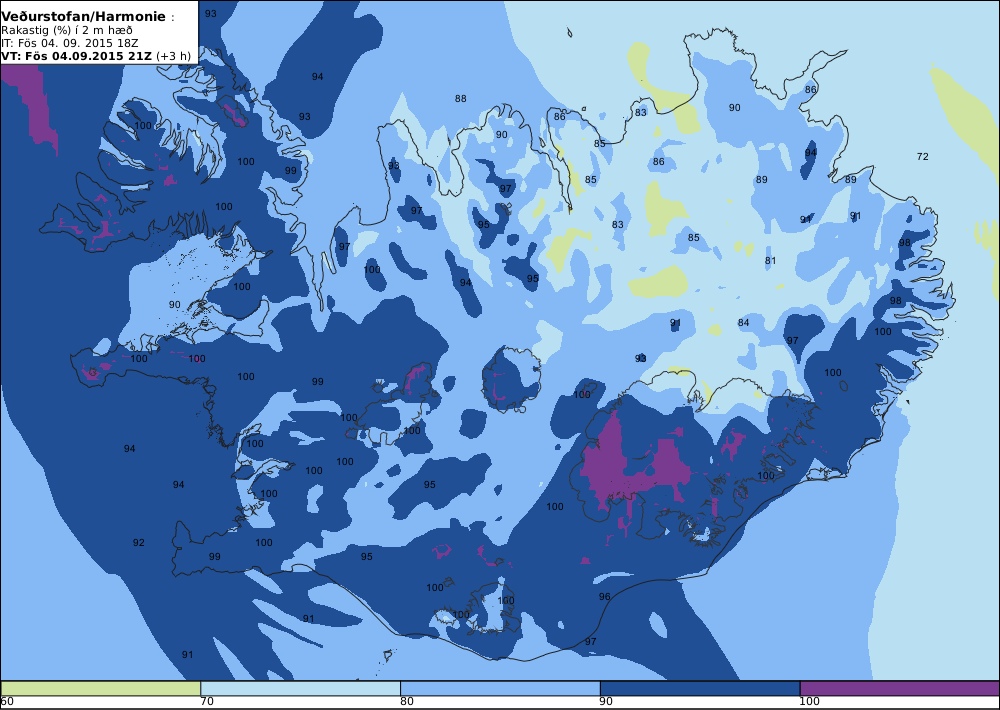This screenshot has height=710, width=1000.
Task: Click the legend scale label 80
Action: (x=407, y=702)
